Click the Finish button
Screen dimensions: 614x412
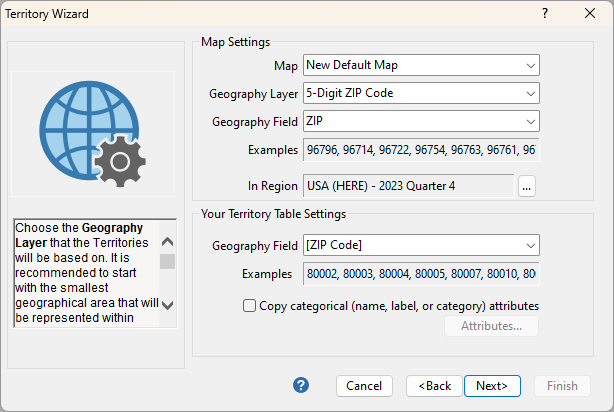pyautogui.click(x=562, y=386)
